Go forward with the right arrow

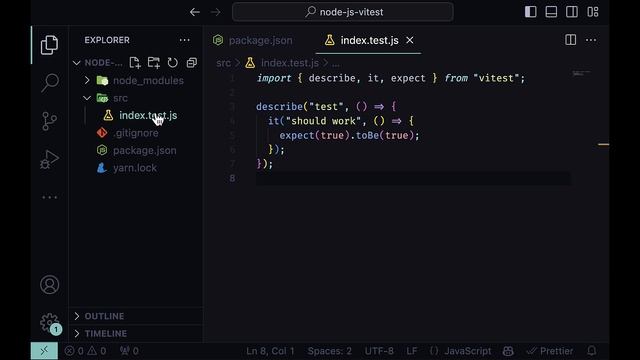coord(216,12)
